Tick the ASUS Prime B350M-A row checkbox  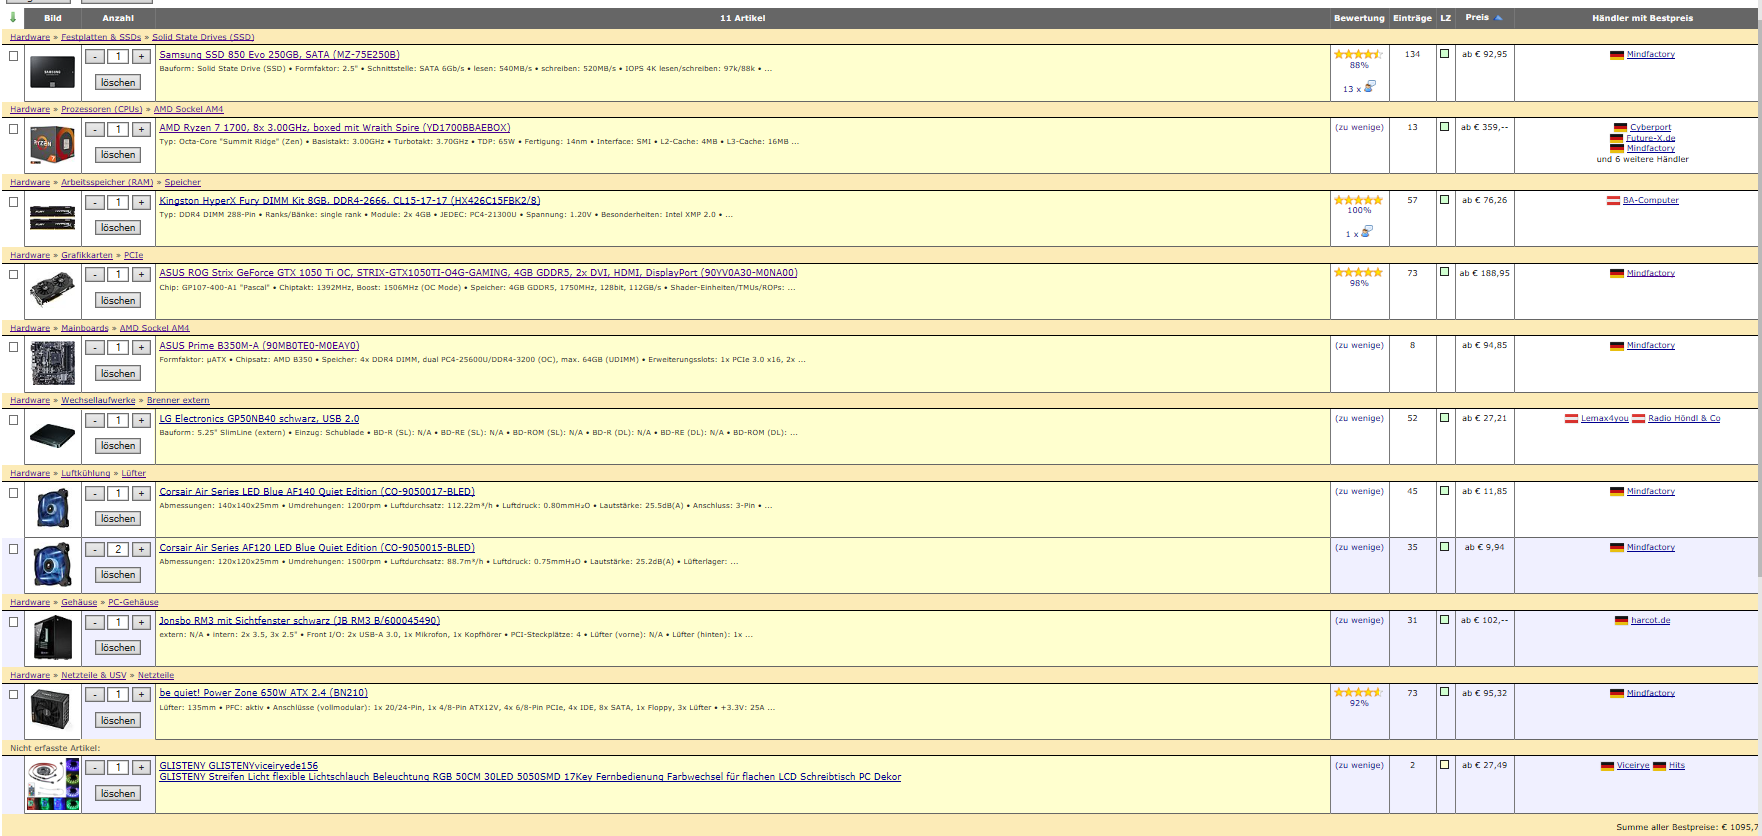pyautogui.click(x=13, y=347)
